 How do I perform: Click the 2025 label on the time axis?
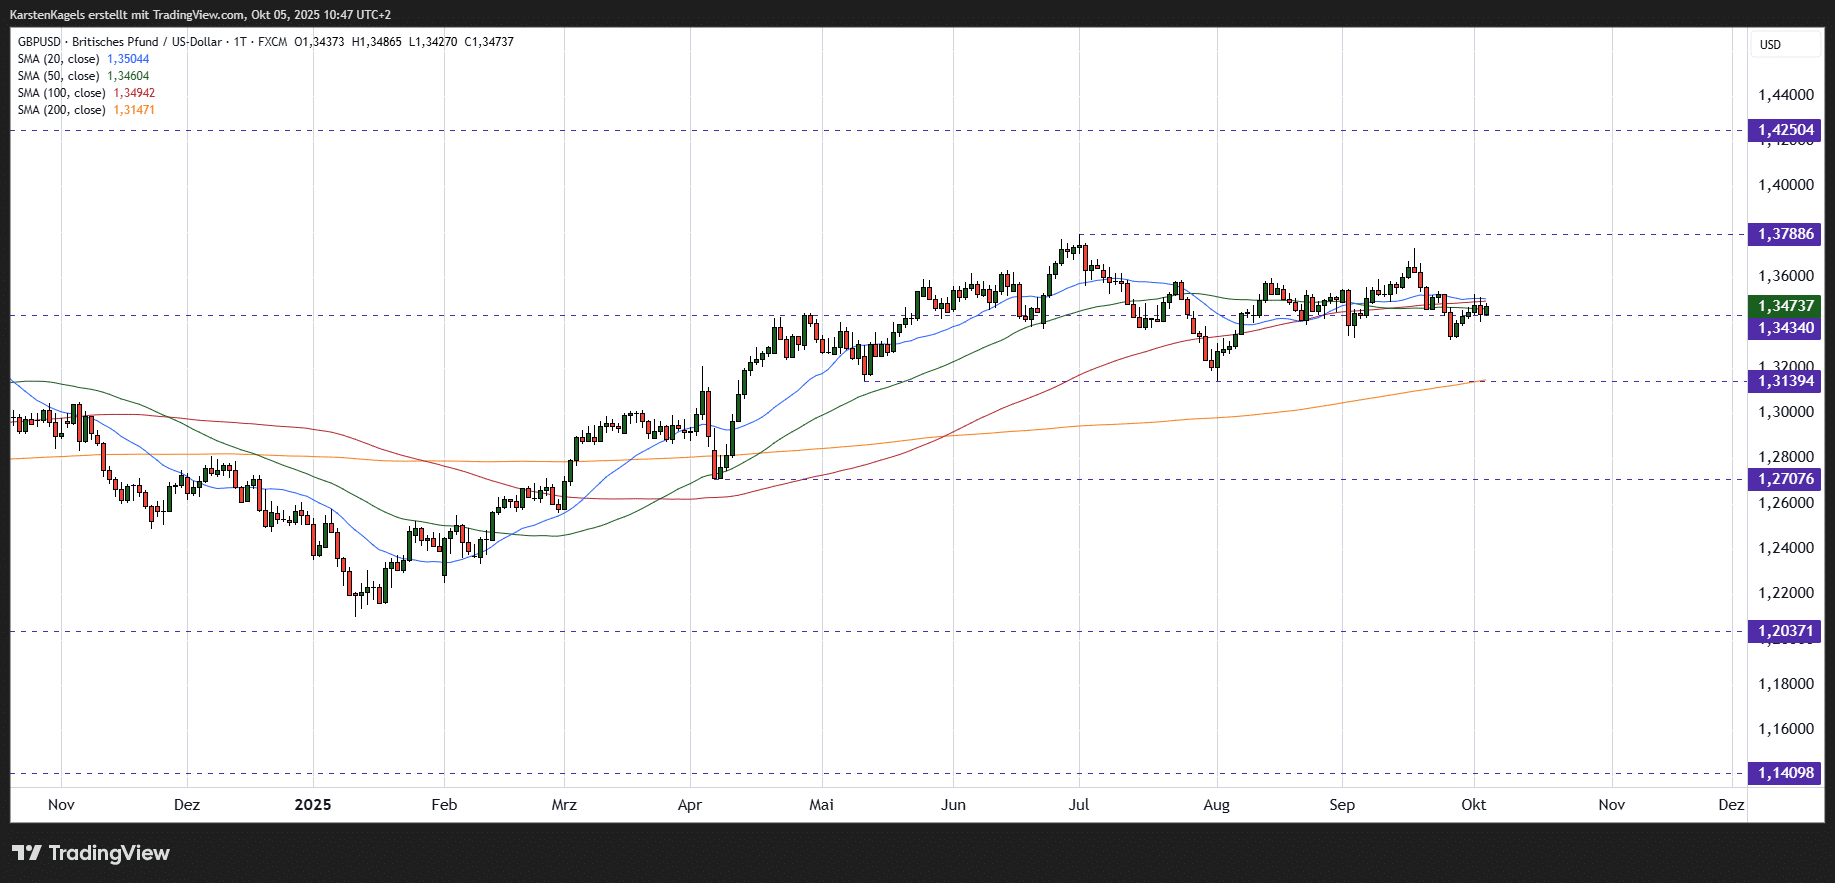(x=313, y=805)
